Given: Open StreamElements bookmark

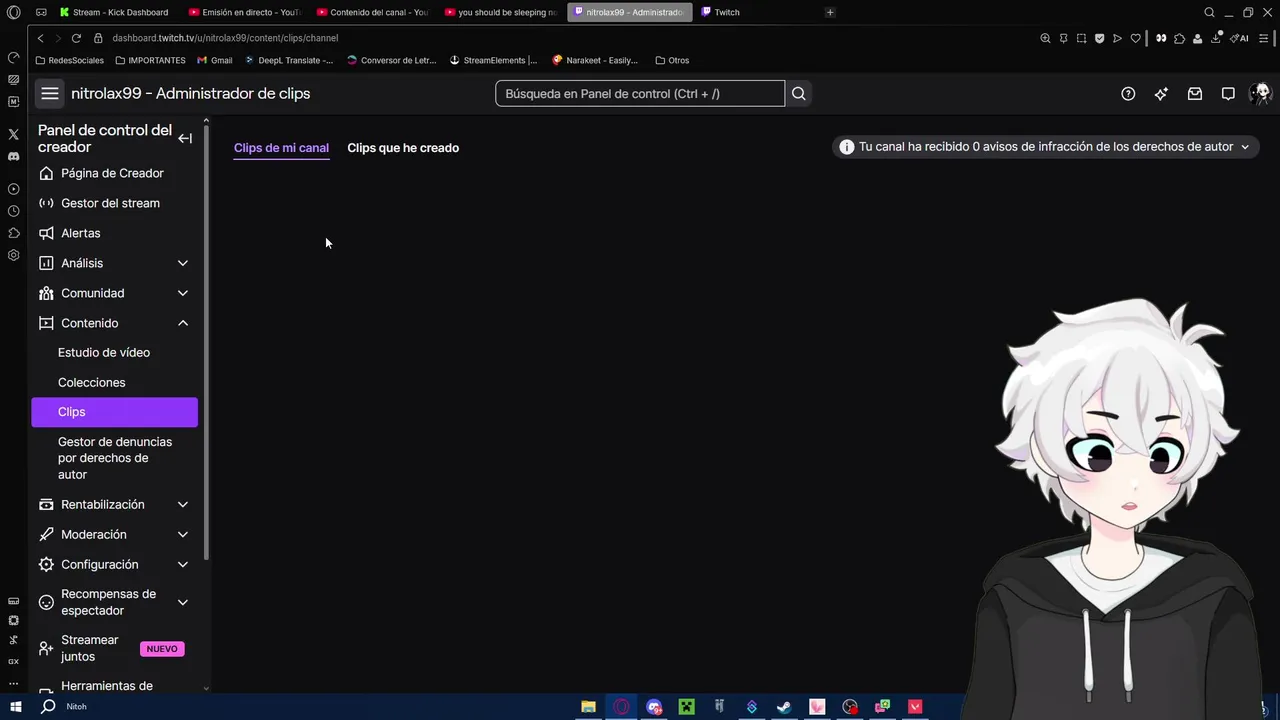Looking at the screenshot, I should click(494, 60).
